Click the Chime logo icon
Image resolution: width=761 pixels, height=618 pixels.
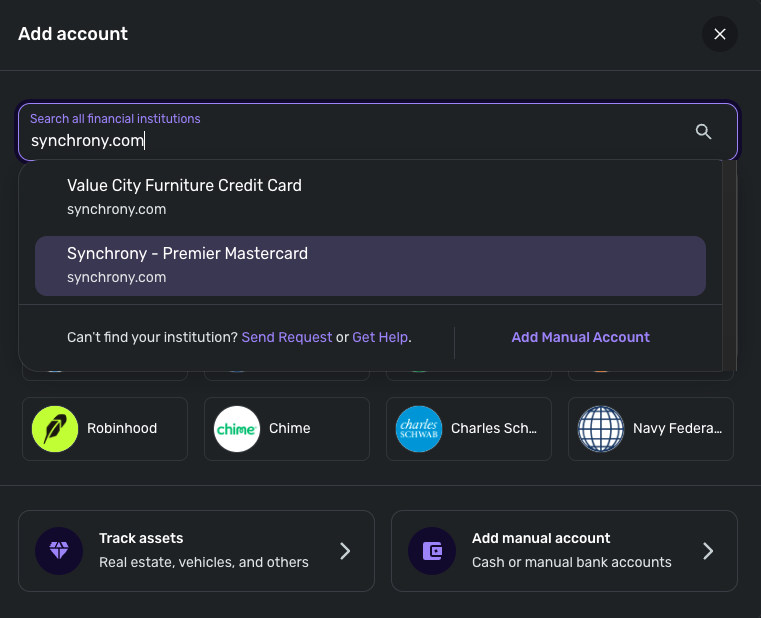237,429
